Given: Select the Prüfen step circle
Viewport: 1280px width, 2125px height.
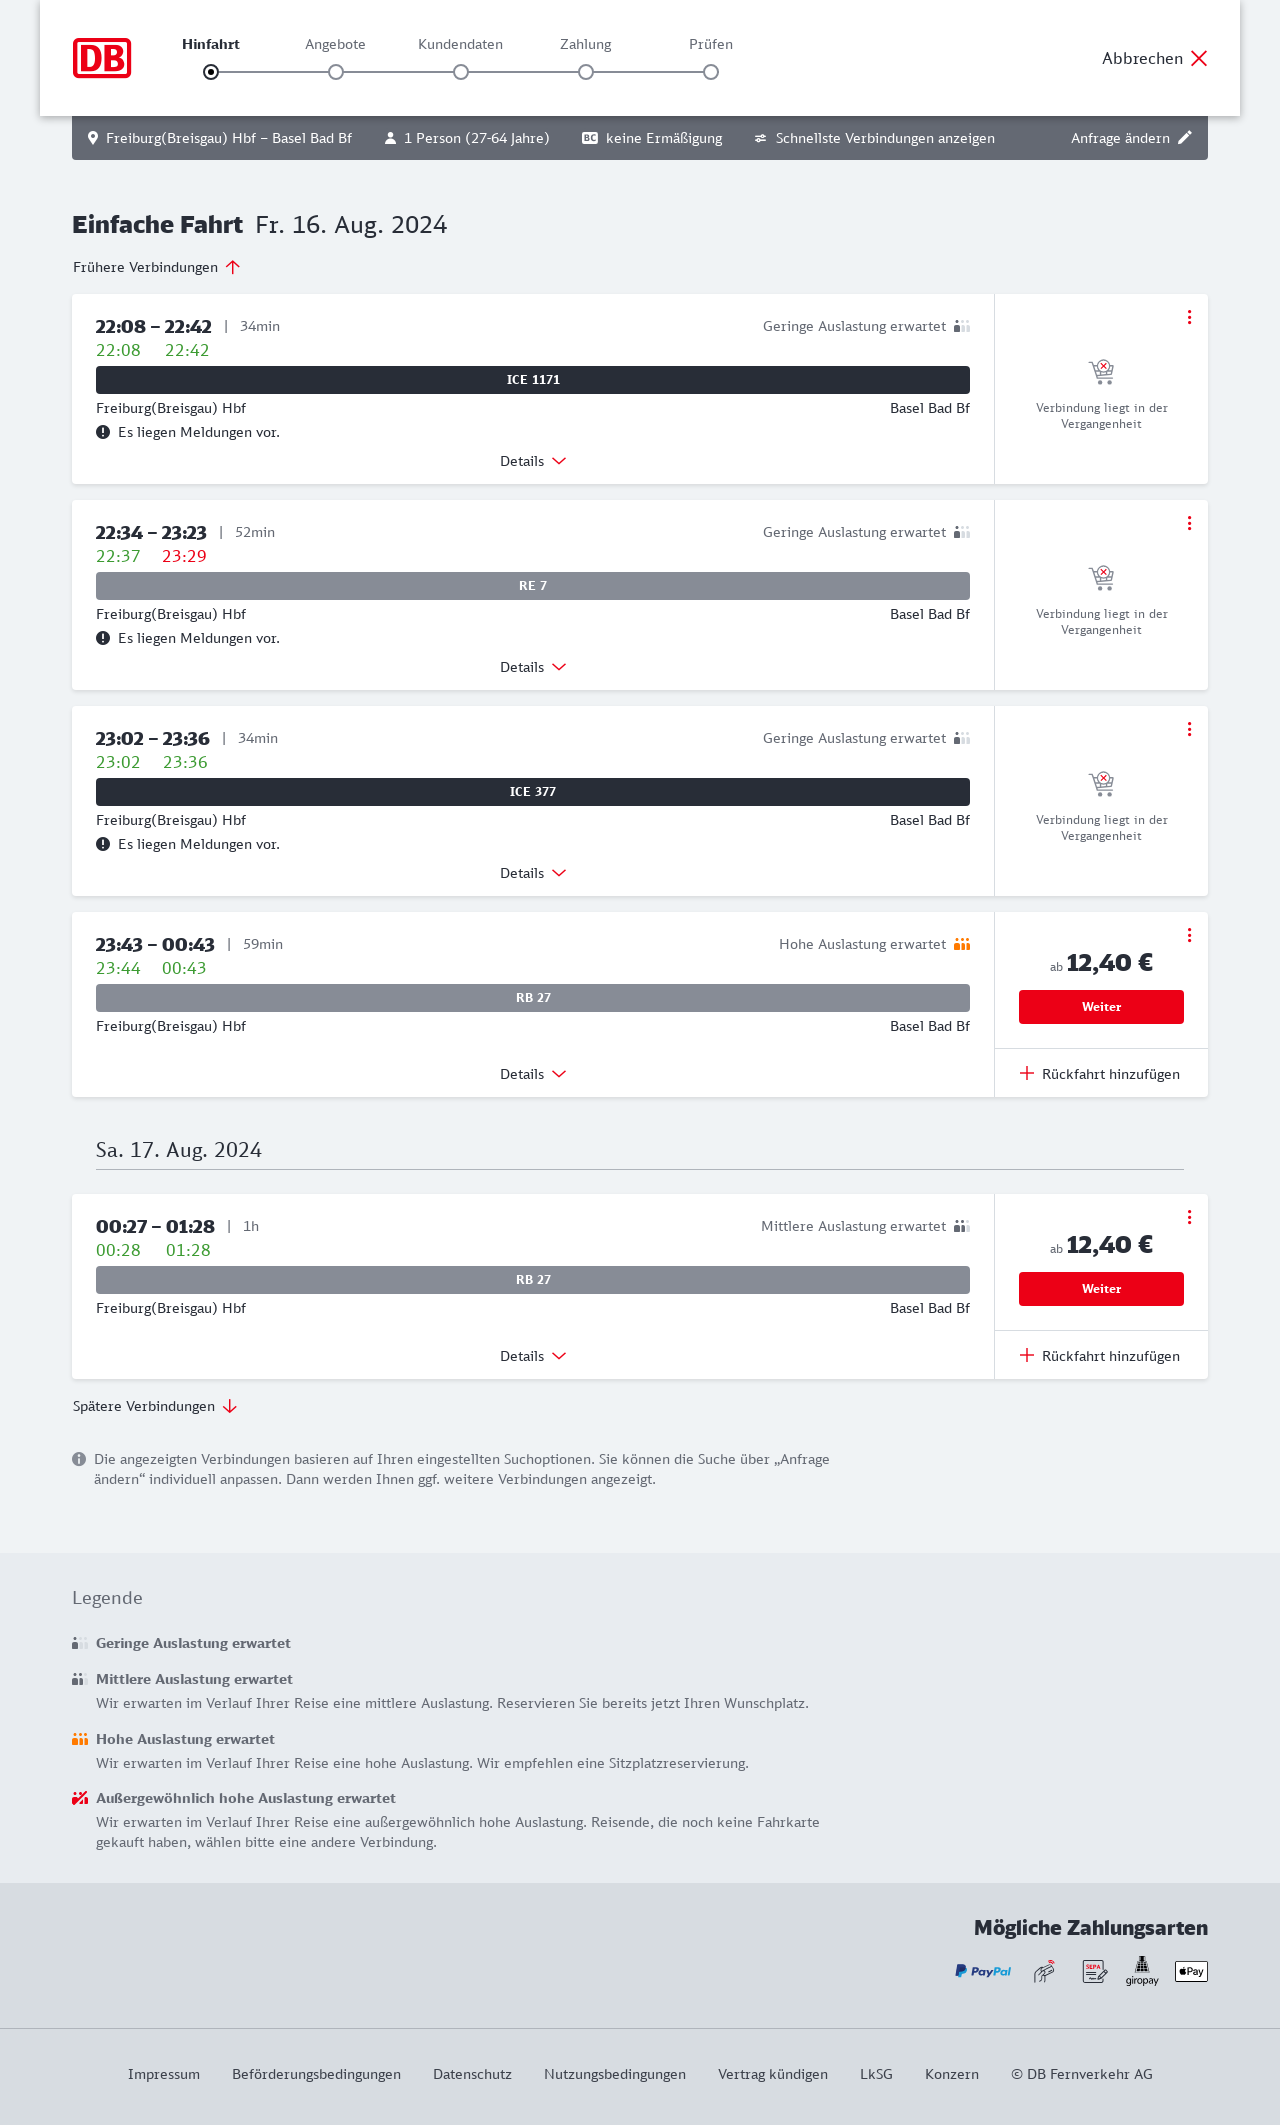Looking at the screenshot, I should click(x=711, y=72).
